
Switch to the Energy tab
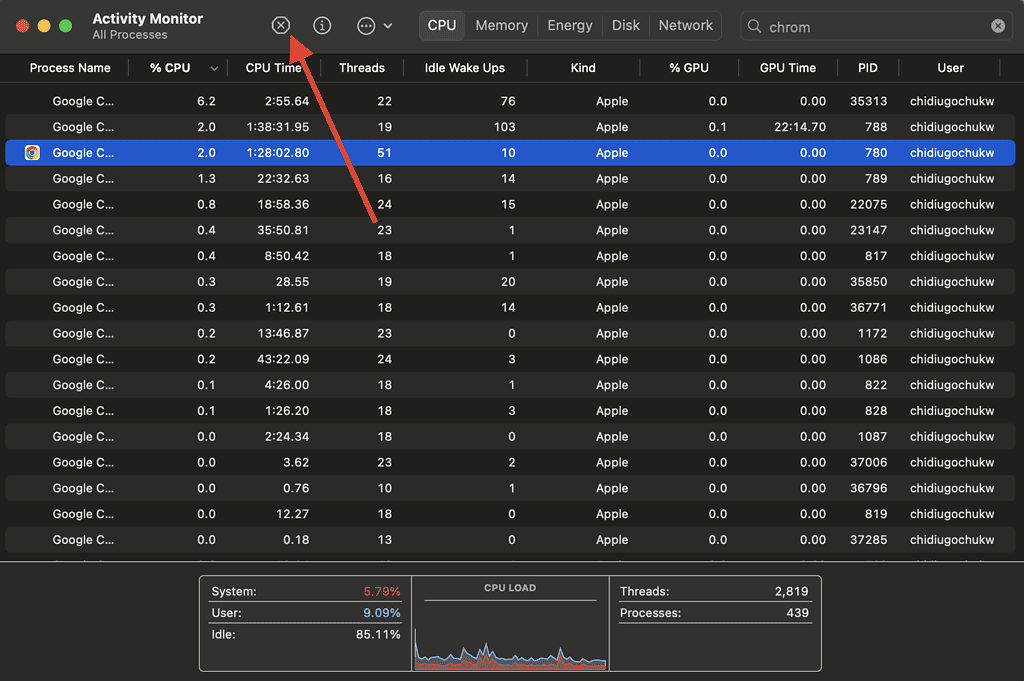570,26
